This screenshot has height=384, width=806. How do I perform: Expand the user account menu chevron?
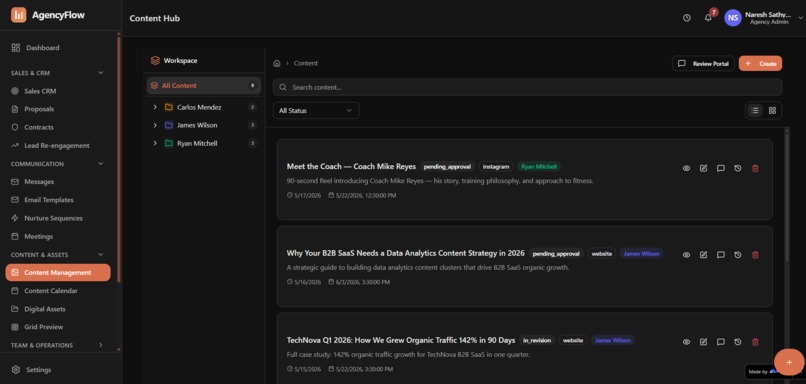801,18
